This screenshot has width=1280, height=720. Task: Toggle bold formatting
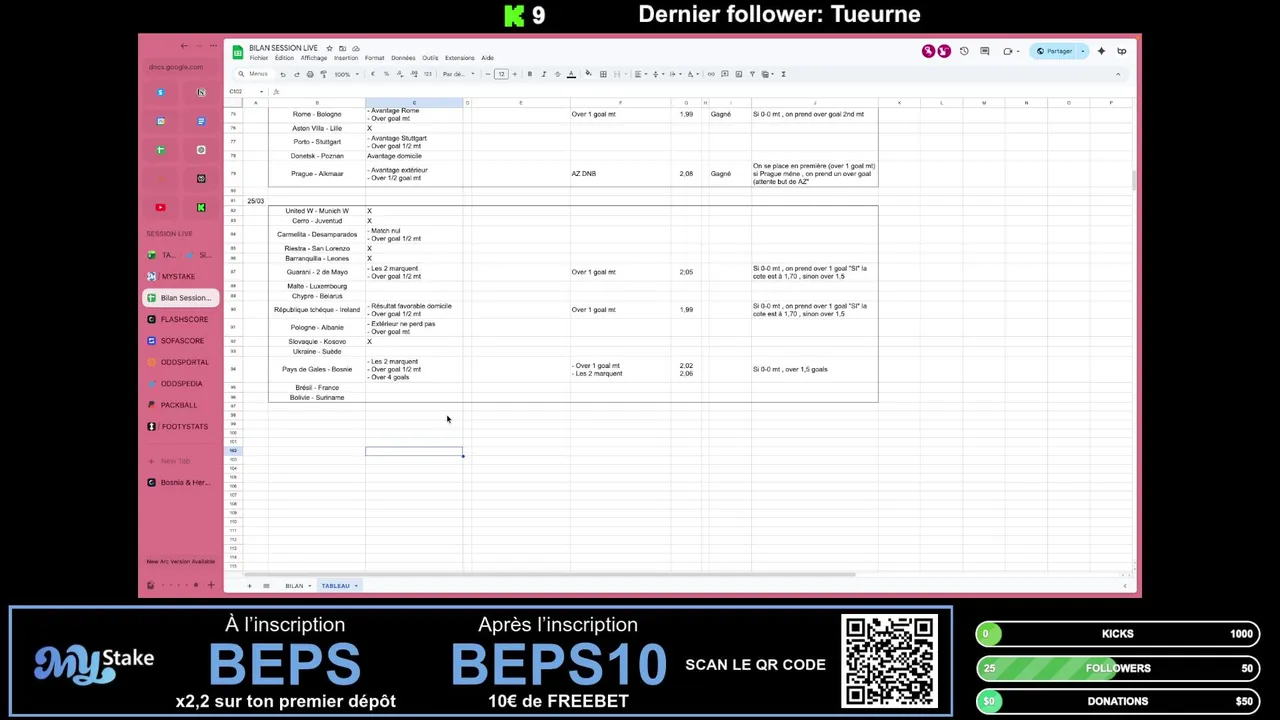click(530, 74)
